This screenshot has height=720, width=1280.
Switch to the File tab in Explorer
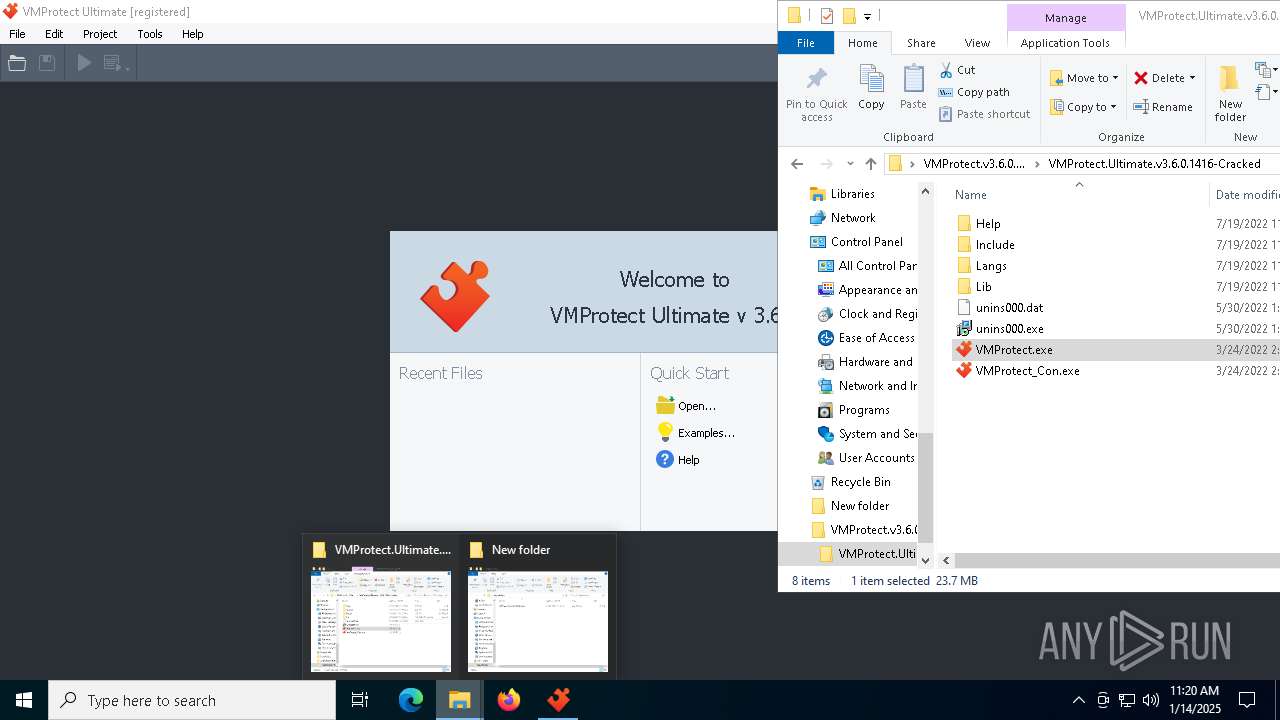click(805, 43)
